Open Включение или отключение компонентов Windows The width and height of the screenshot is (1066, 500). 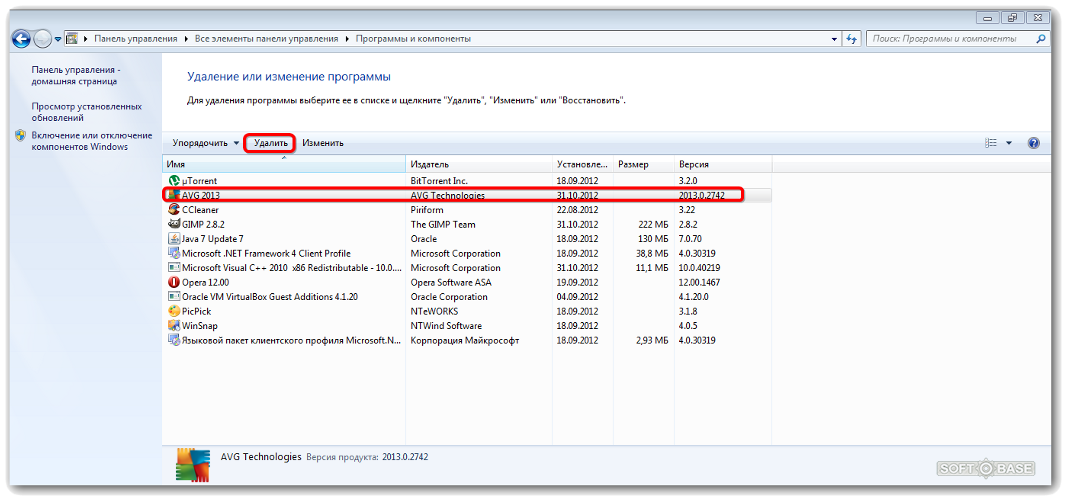[x=91, y=141]
